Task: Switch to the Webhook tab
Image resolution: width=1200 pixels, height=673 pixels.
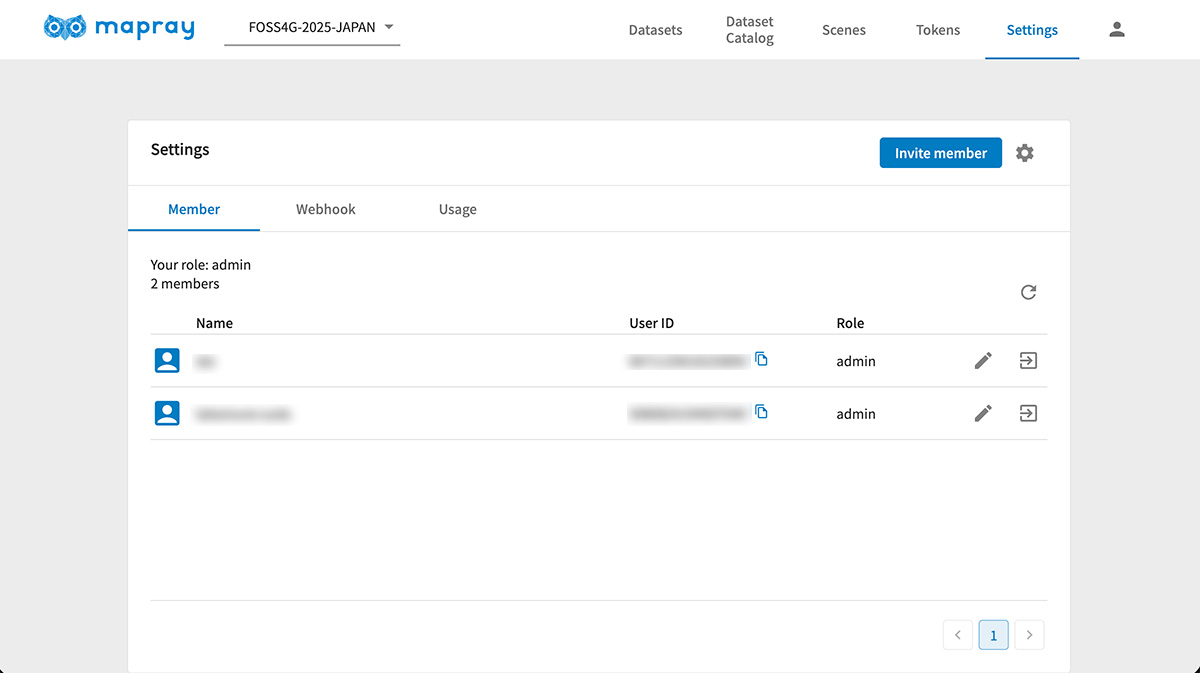Action: coord(325,209)
